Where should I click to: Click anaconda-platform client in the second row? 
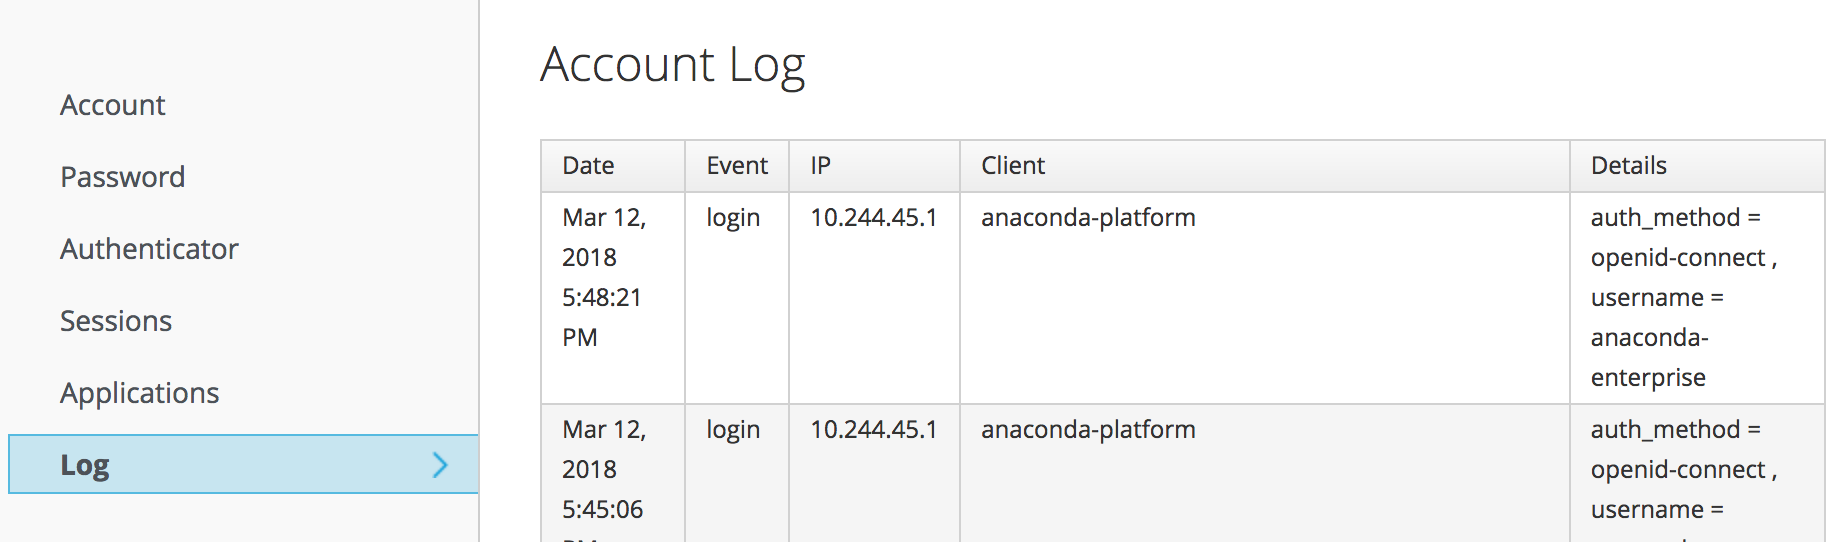[x=1088, y=430]
